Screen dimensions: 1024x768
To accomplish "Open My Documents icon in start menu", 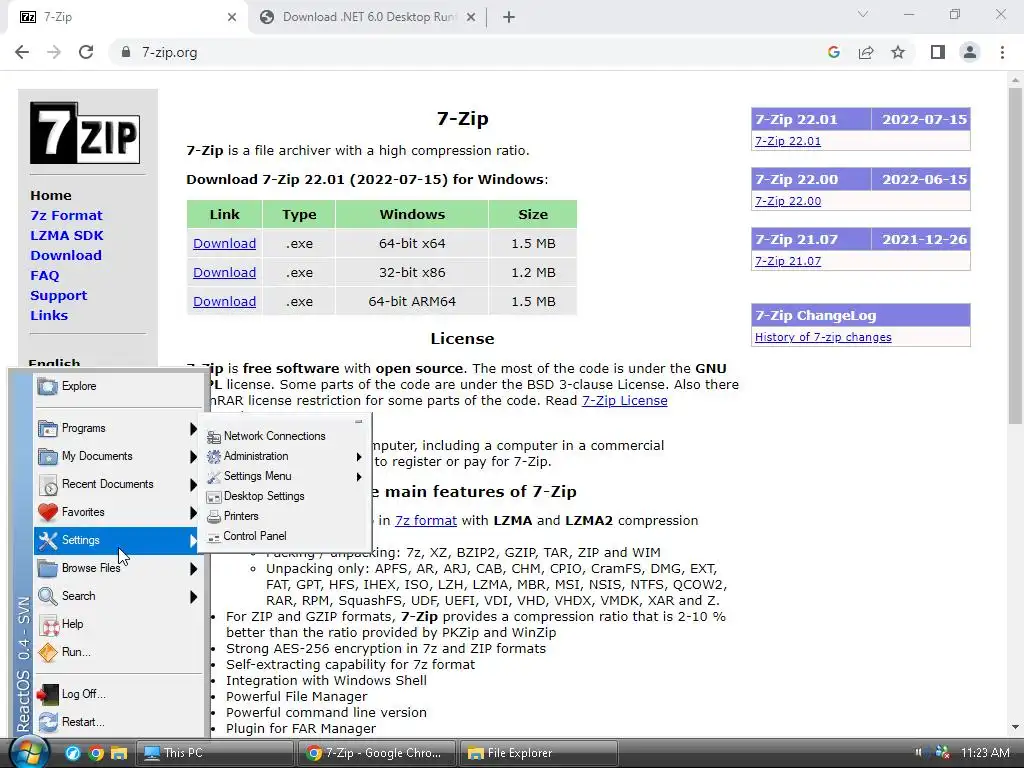I will click(x=48, y=456).
